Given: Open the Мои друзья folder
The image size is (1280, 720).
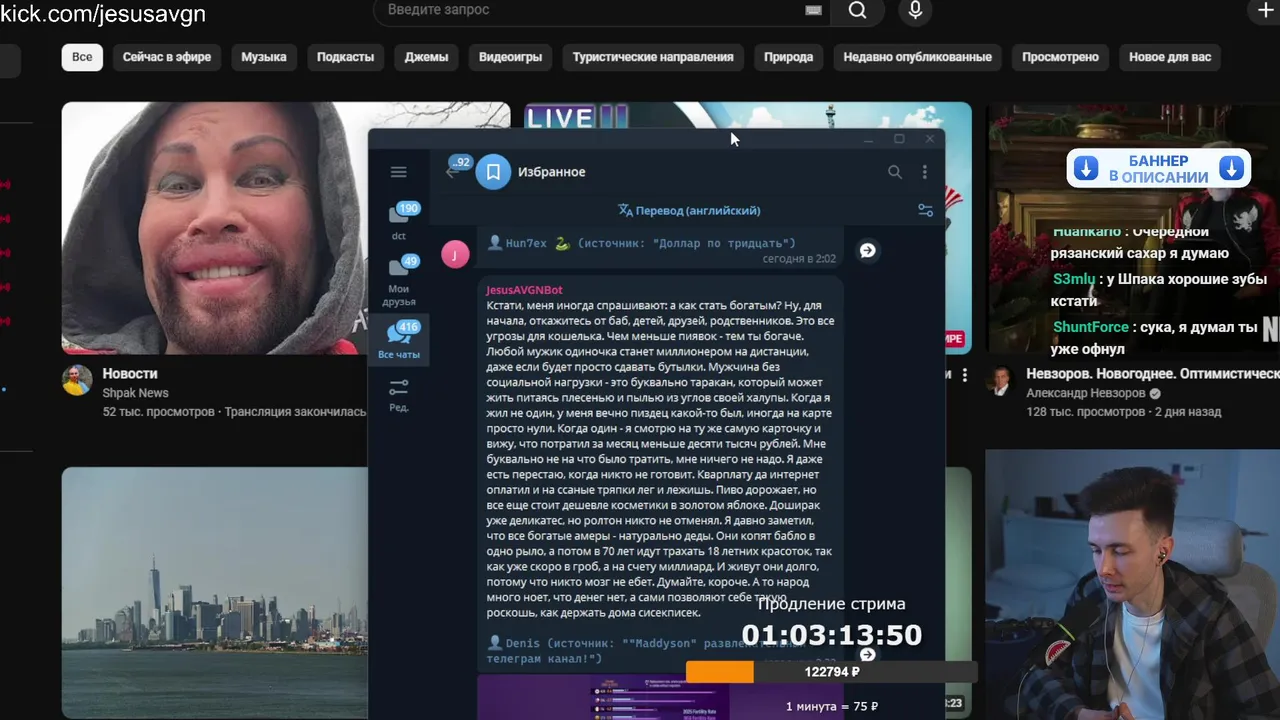Looking at the screenshot, I should coord(399,281).
